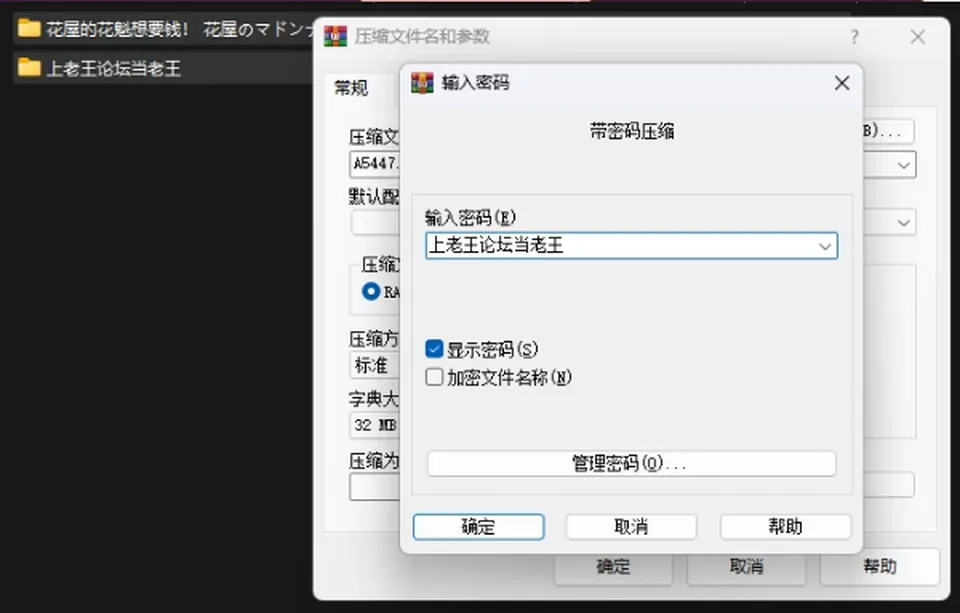Select the RAR format radio button
The height and width of the screenshot is (613, 960).
coord(370,291)
